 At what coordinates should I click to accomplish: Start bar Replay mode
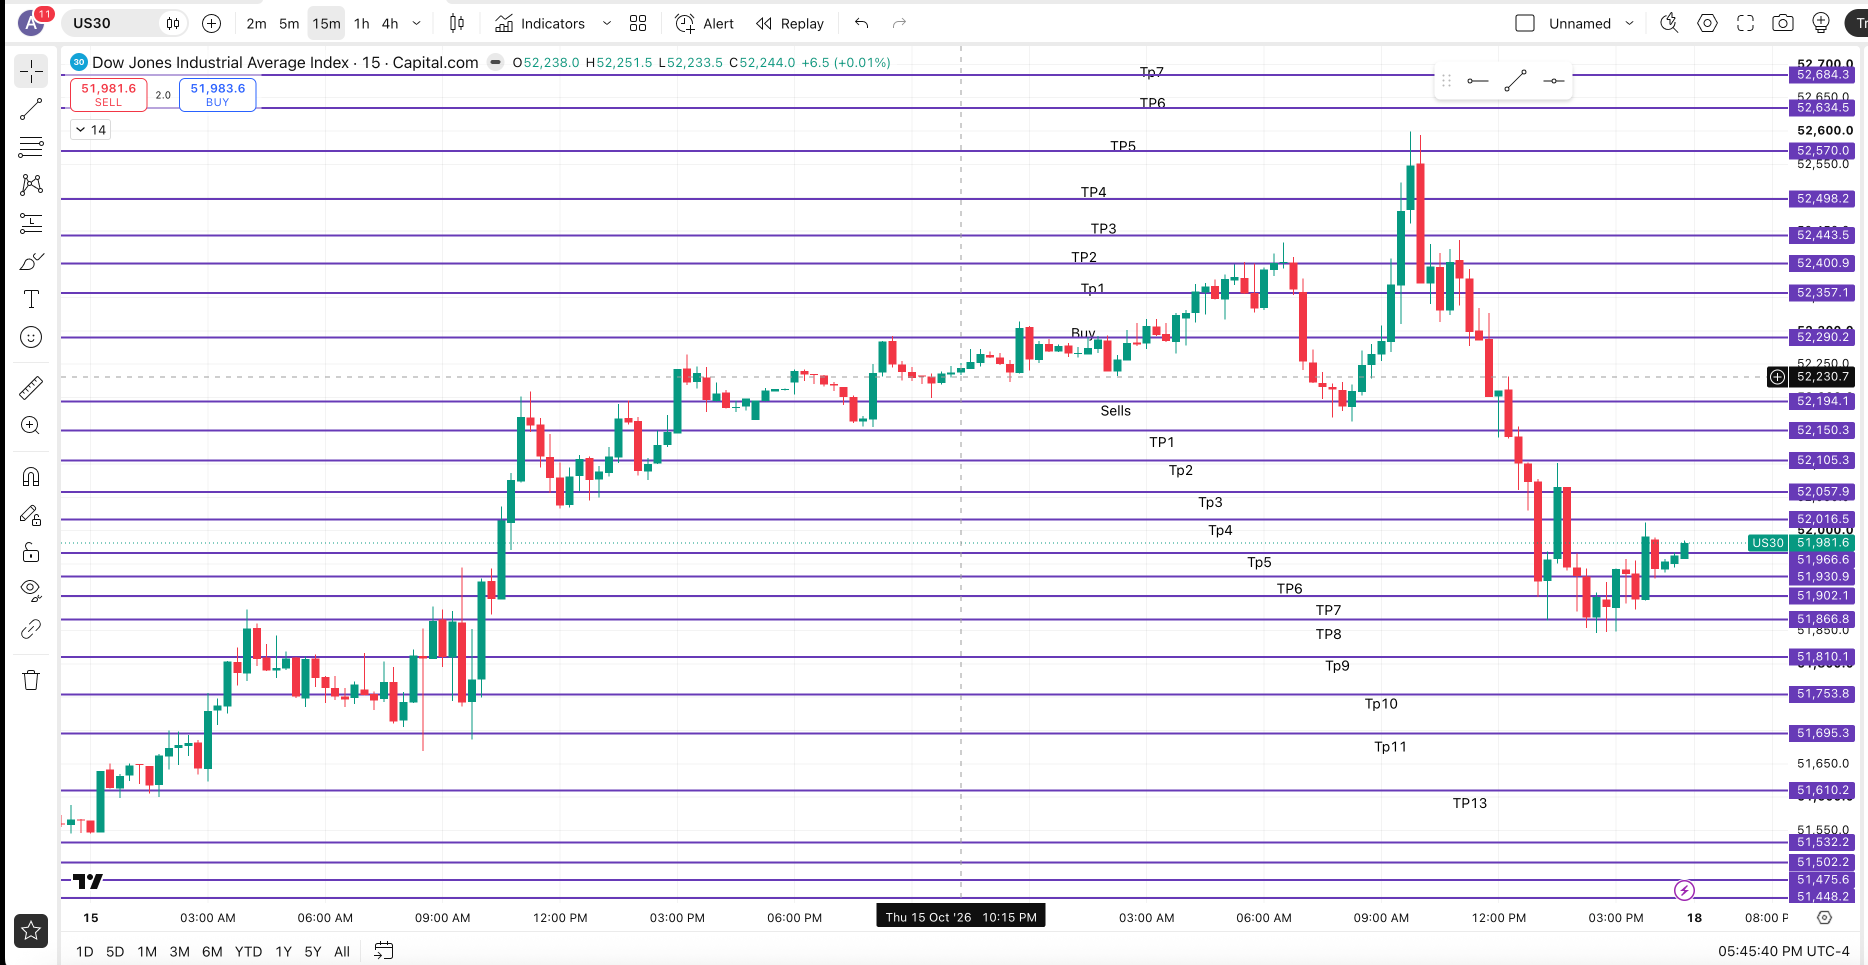pyautogui.click(x=790, y=23)
